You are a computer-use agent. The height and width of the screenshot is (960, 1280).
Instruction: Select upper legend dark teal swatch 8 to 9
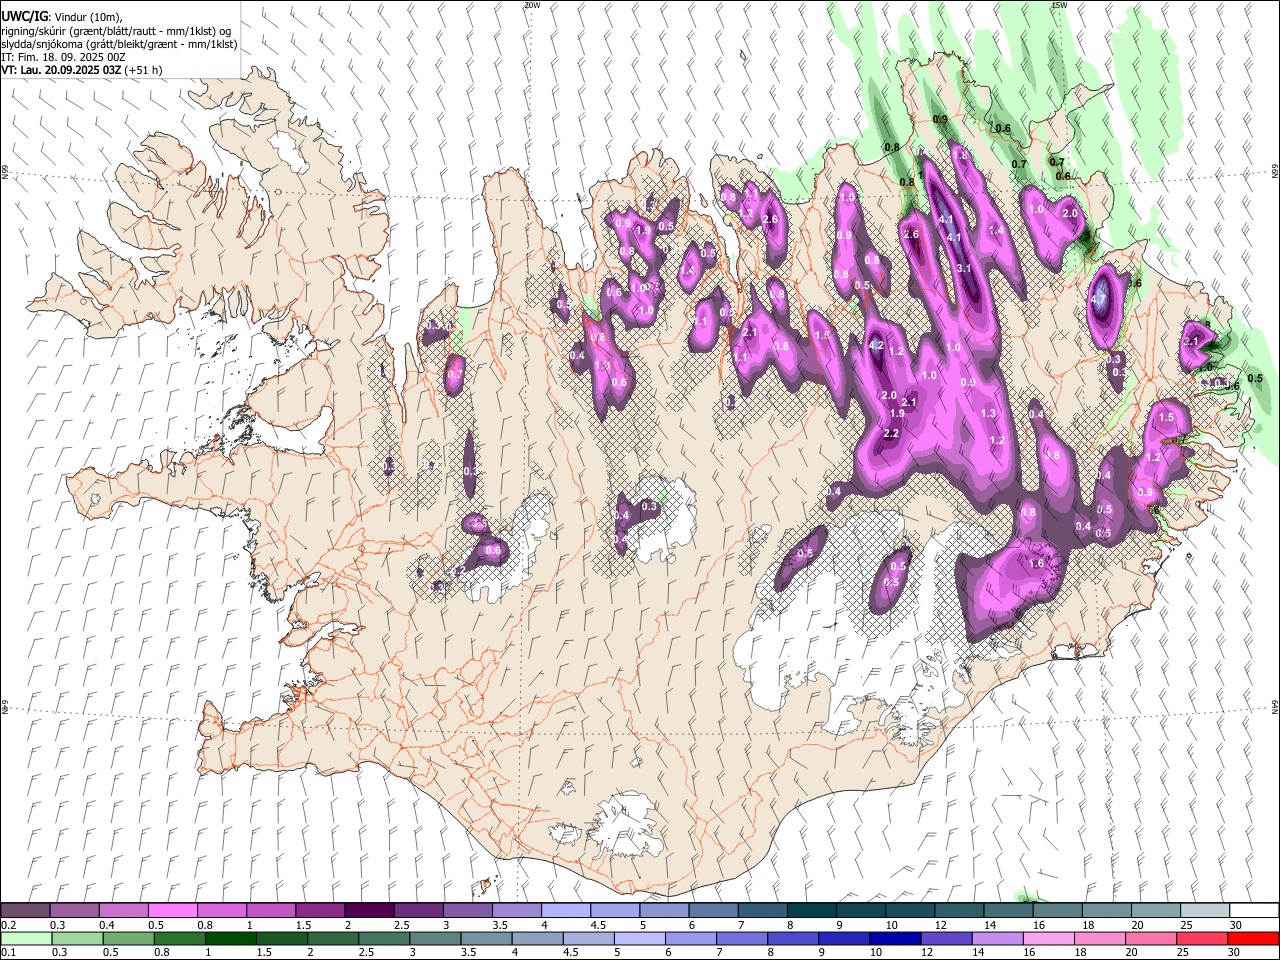[811, 911]
